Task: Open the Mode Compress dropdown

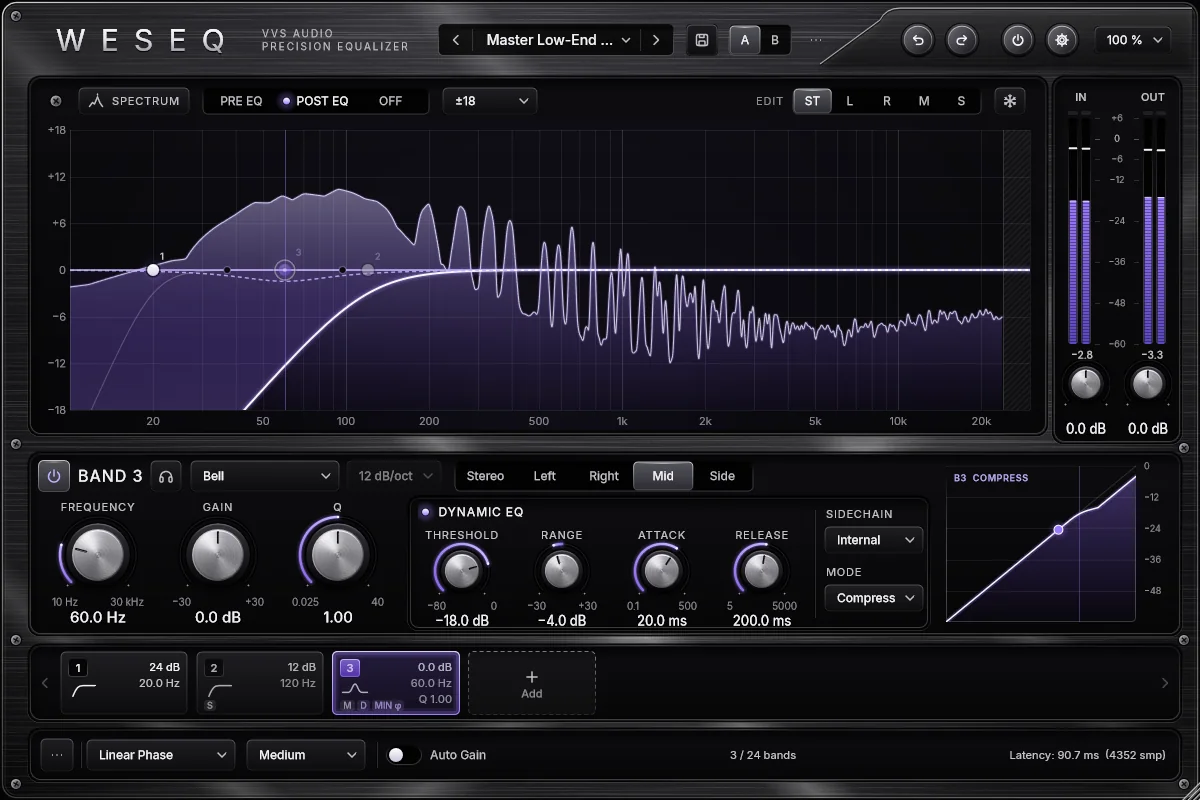Action: (x=873, y=598)
